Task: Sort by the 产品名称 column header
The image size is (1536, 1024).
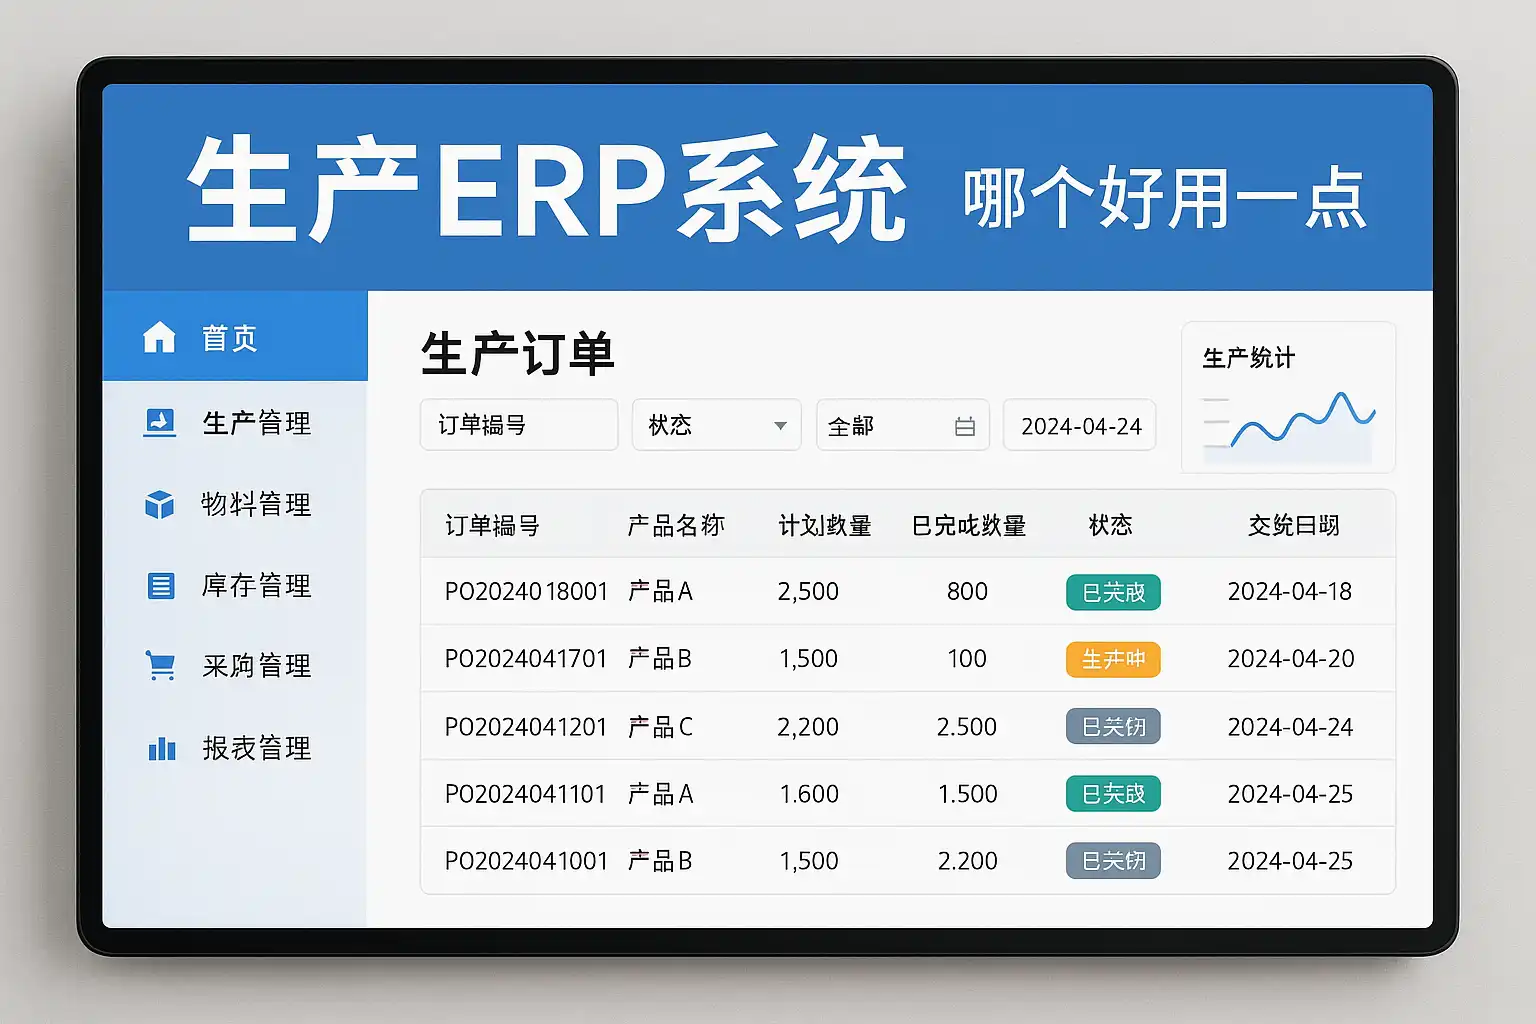Action: pyautogui.click(x=676, y=525)
